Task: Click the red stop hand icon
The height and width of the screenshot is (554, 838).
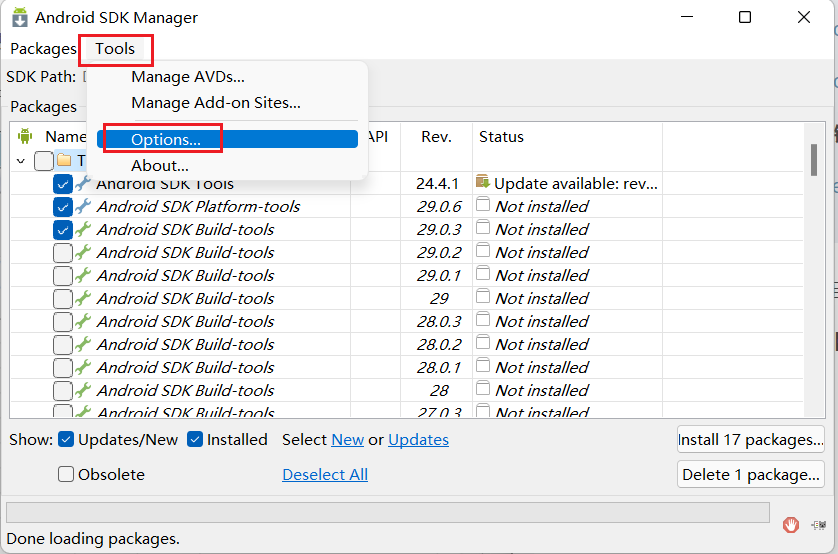Action: click(x=791, y=525)
